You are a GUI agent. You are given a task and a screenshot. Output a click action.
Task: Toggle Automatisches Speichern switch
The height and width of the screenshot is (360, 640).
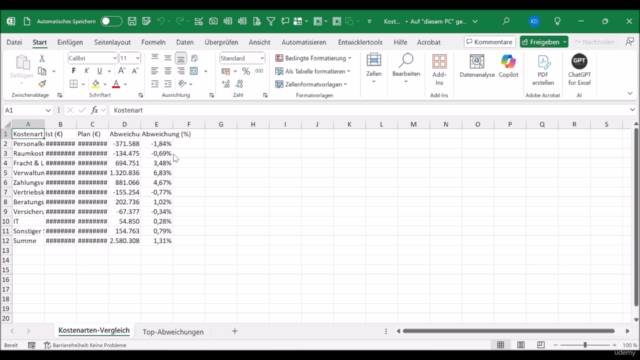[111, 21]
